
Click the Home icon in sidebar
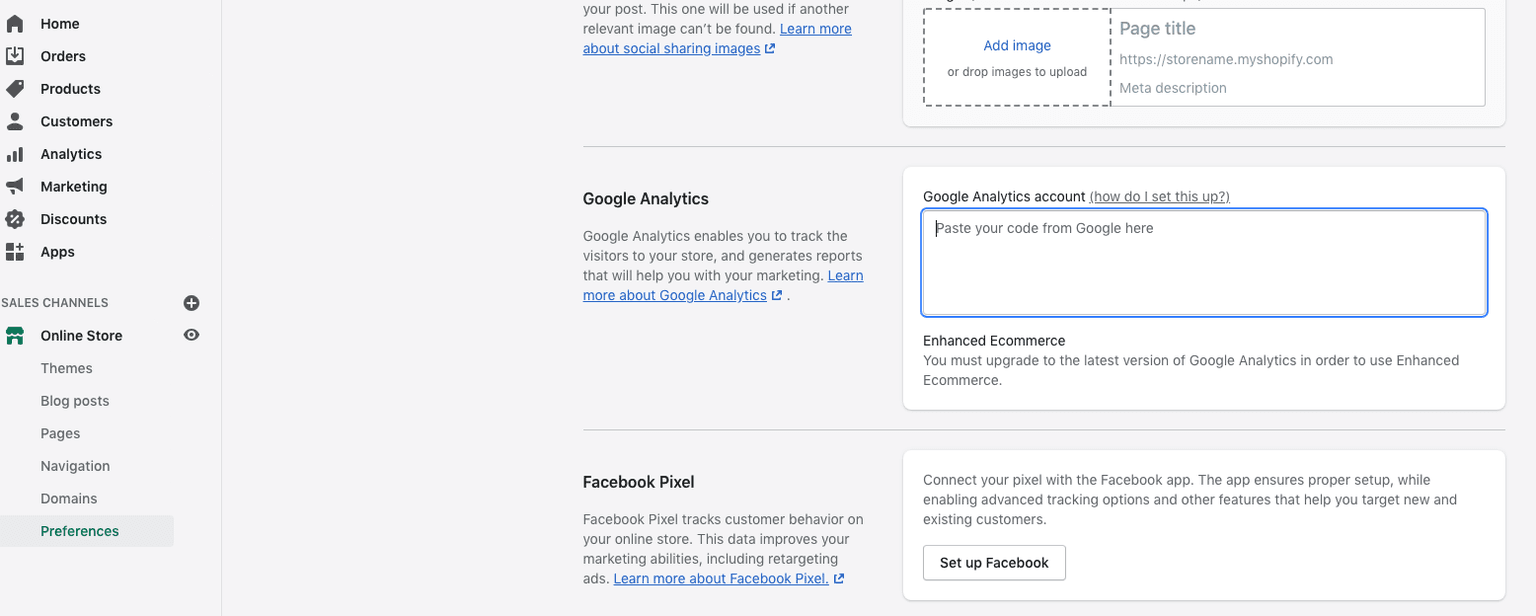15,23
